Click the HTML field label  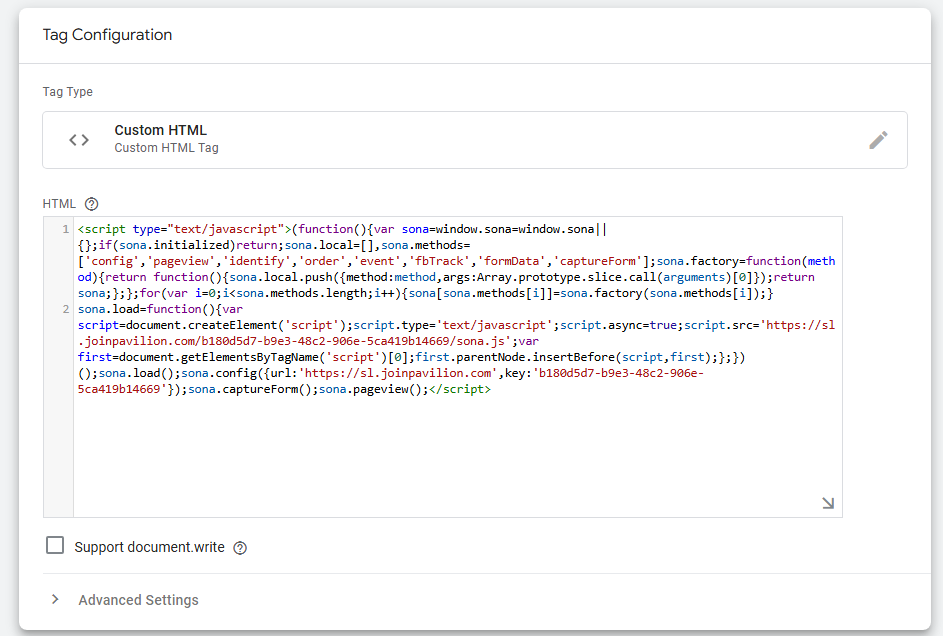(59, 204)
